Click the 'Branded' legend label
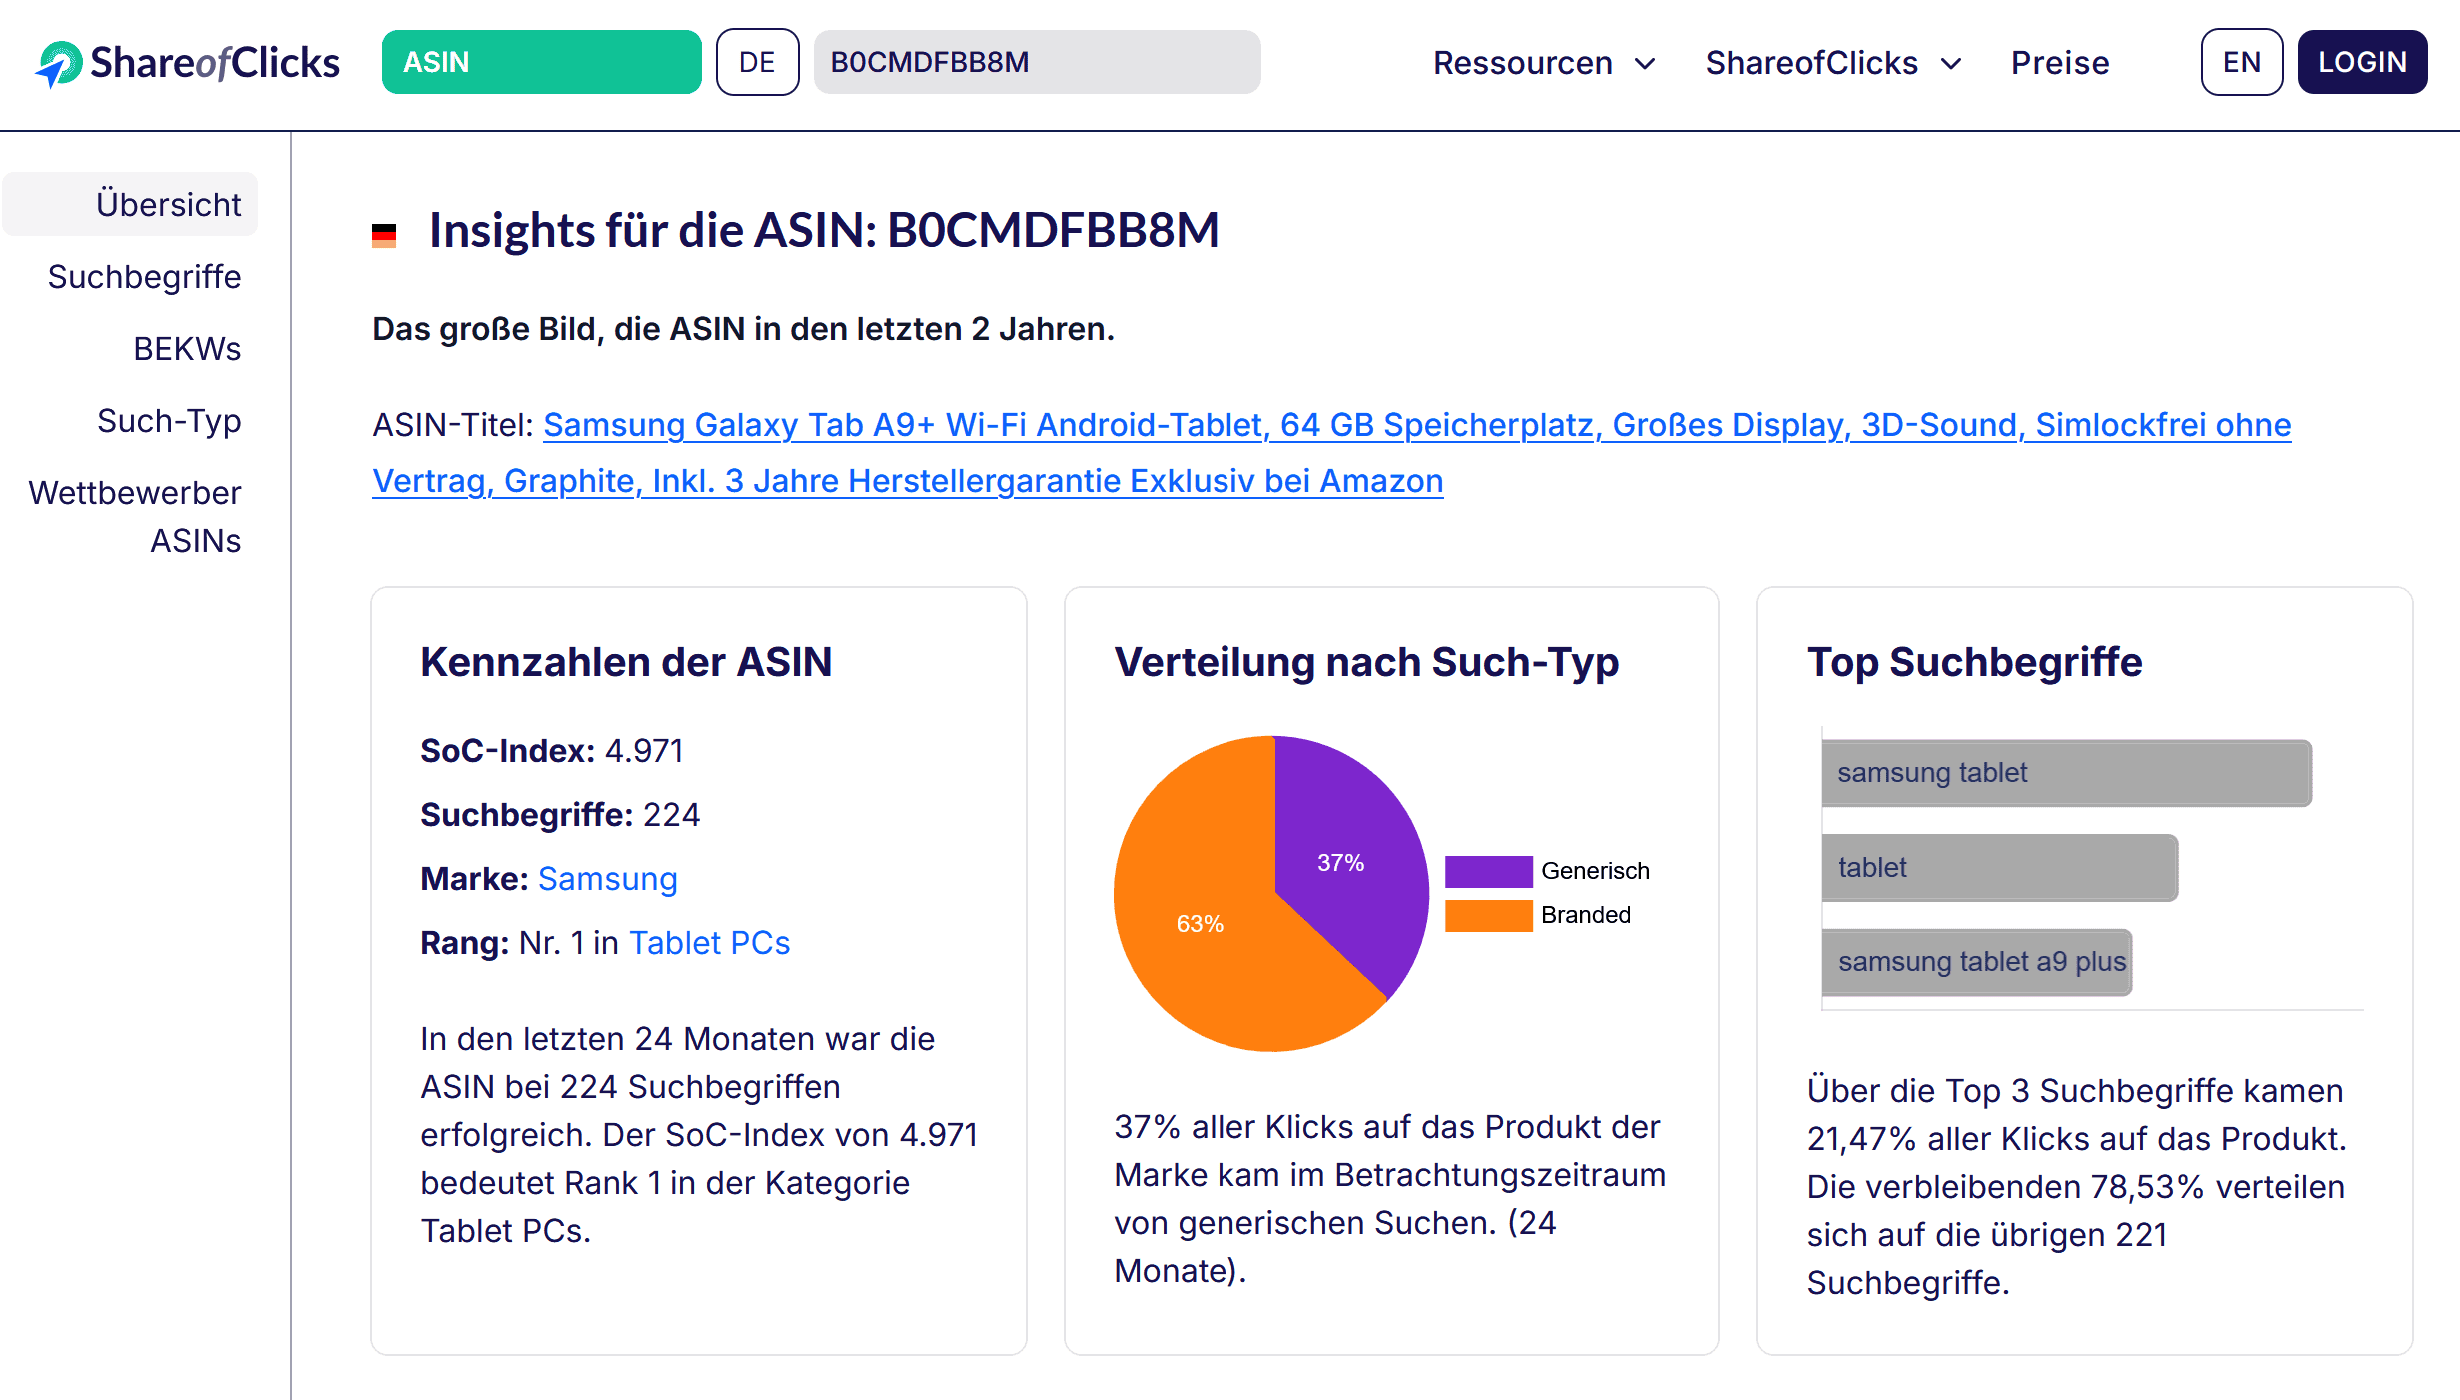Image resolution: width=2460 pixels, height=1400 pixels. pos(1586,915)
